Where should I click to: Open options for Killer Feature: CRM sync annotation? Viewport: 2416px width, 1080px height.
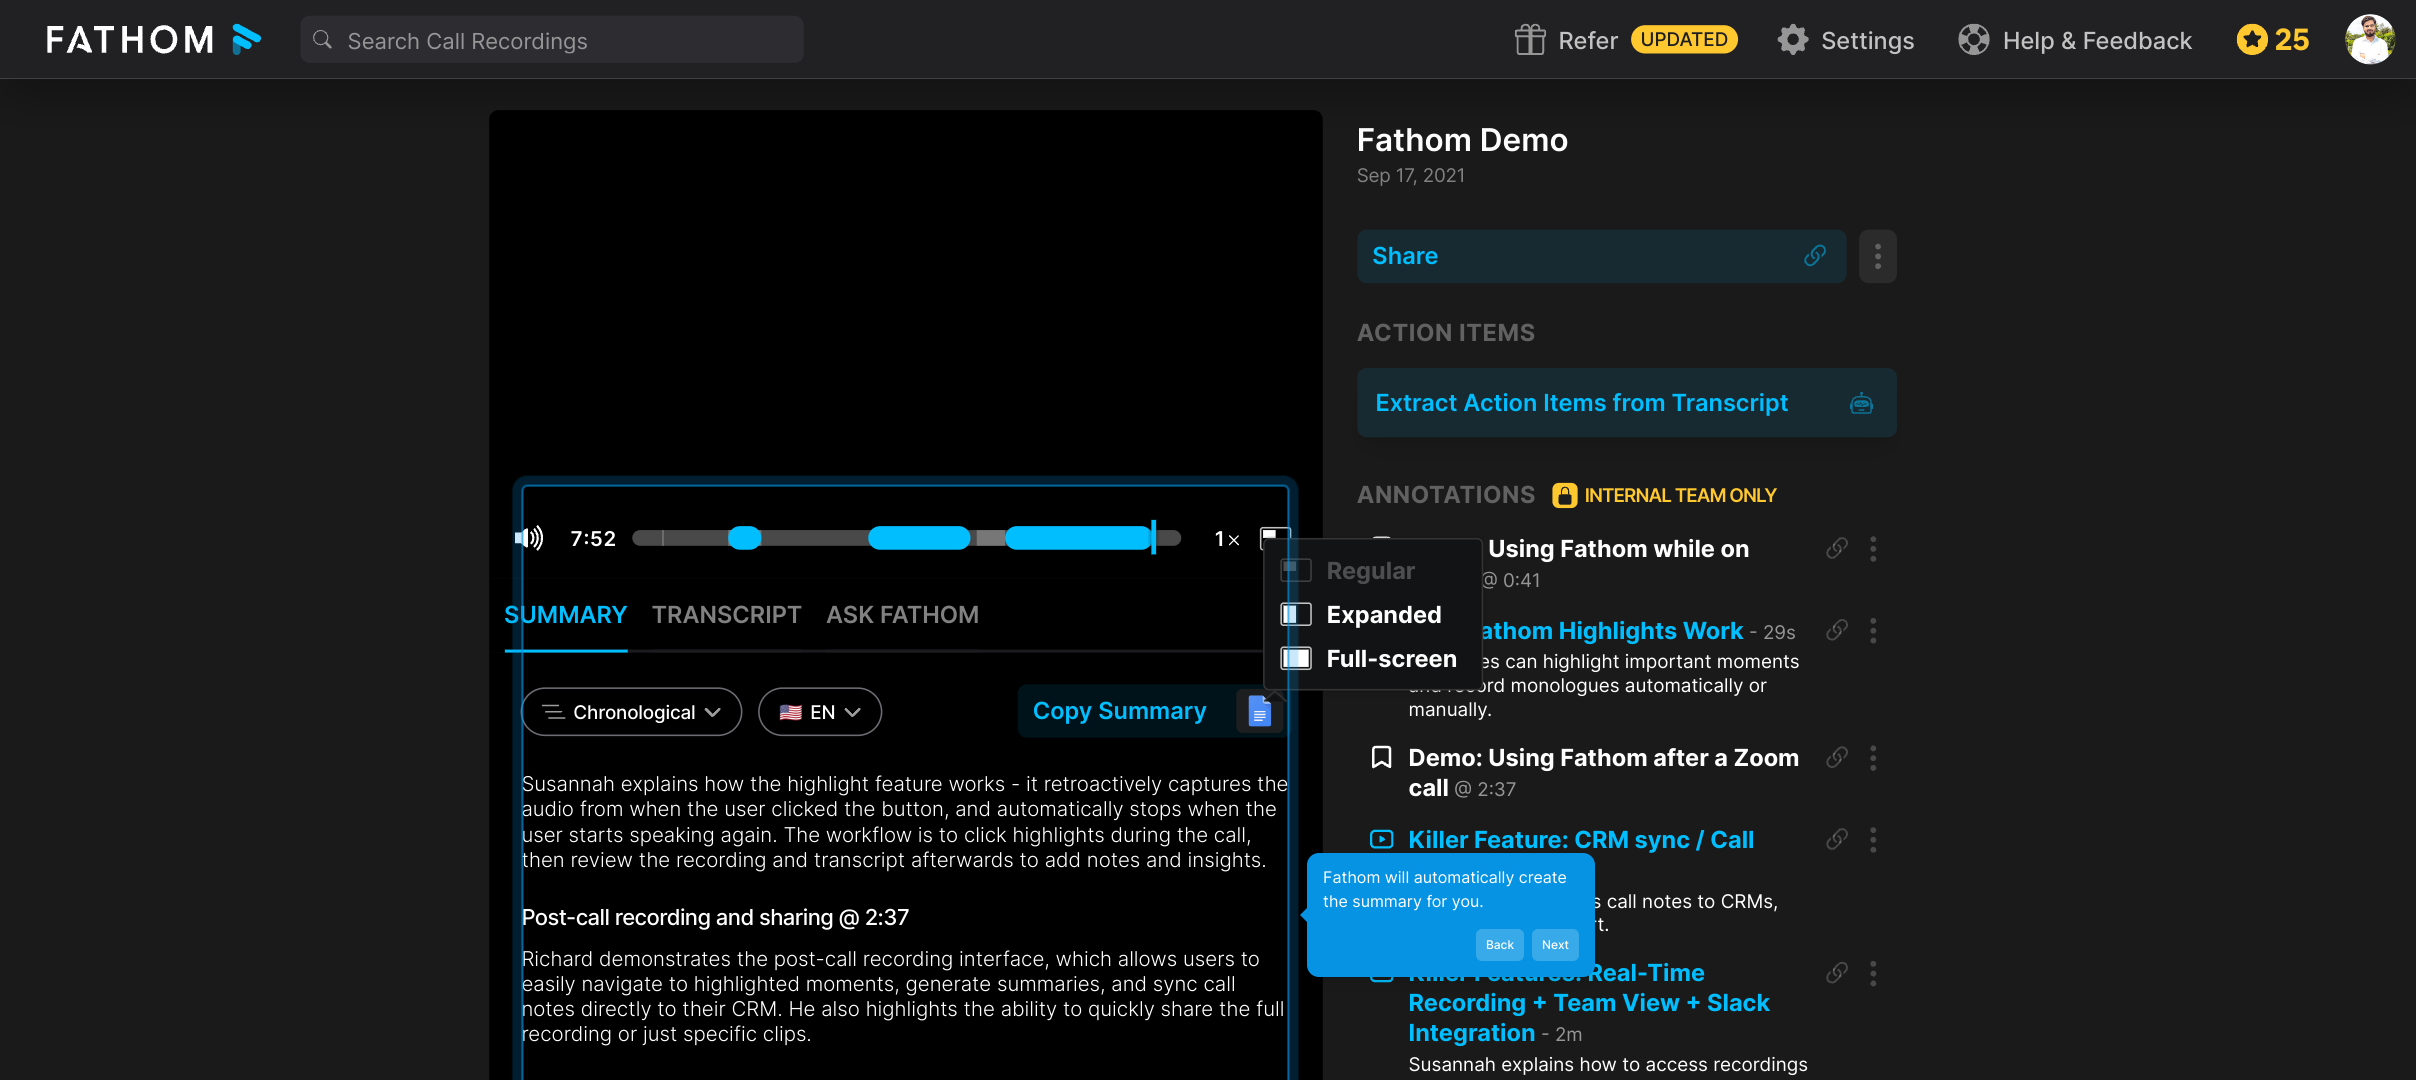pos(1873,839)
